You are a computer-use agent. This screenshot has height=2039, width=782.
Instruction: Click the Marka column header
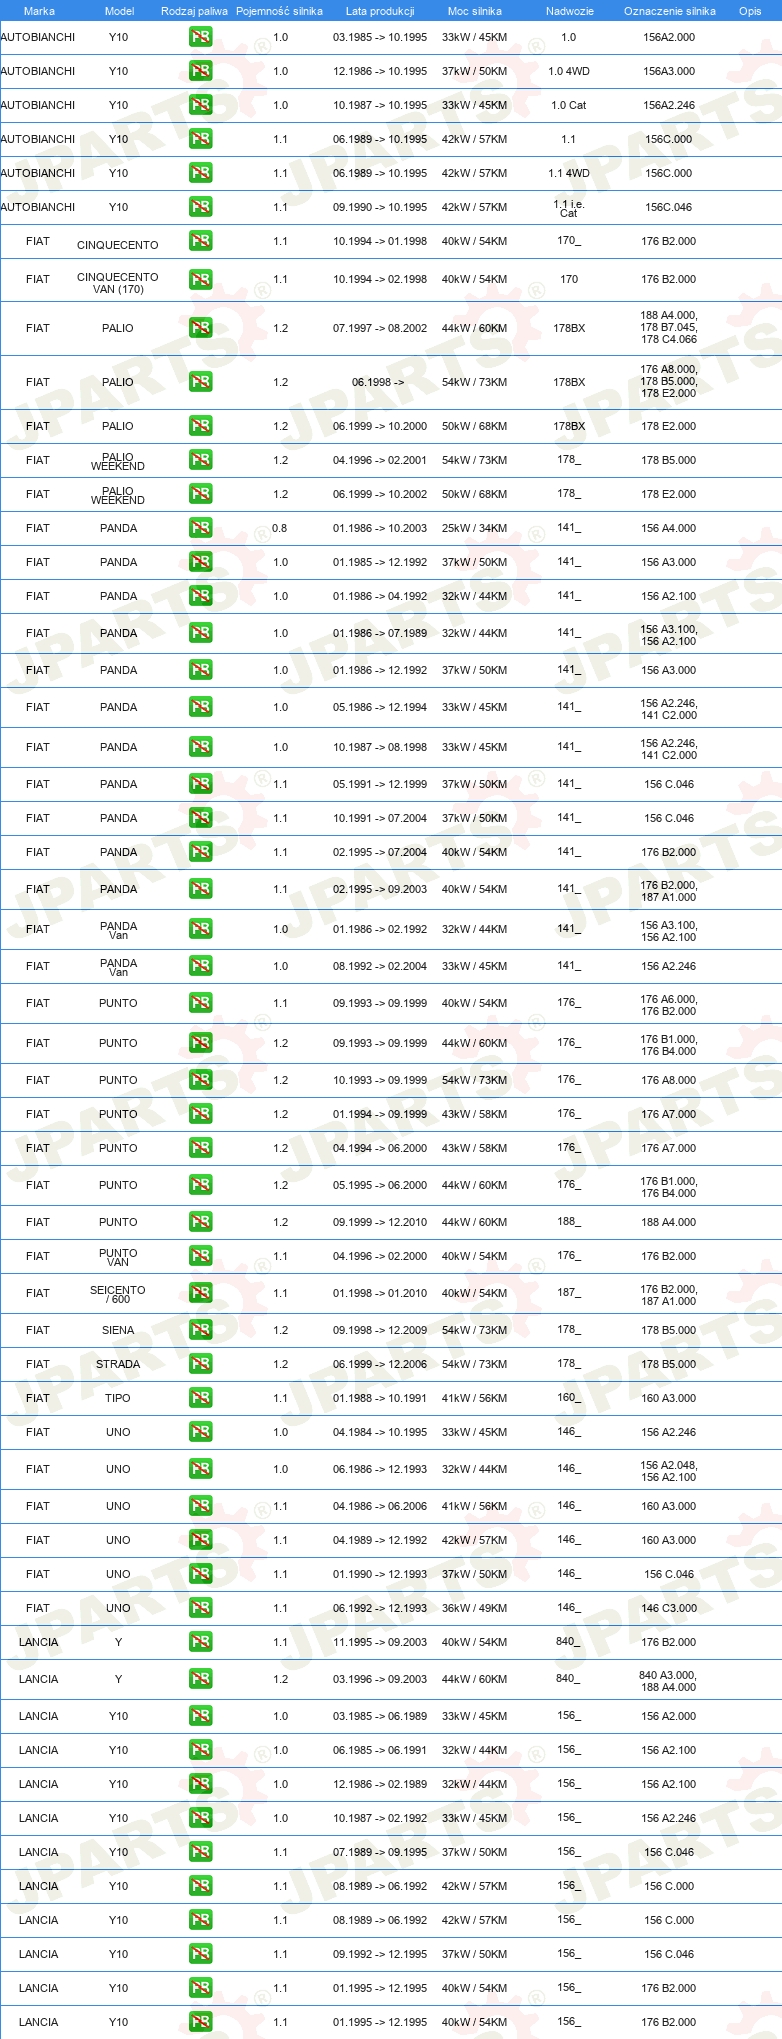(39, 11)
